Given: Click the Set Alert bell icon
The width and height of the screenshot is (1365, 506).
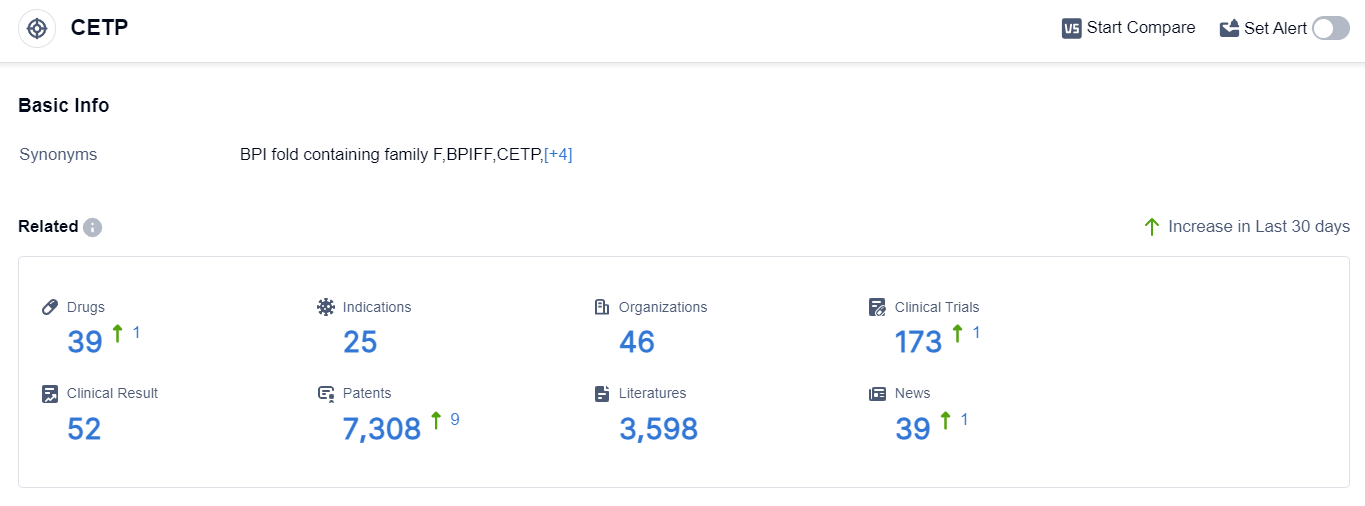Looking at the screenshot, I should pos(1229,28).
